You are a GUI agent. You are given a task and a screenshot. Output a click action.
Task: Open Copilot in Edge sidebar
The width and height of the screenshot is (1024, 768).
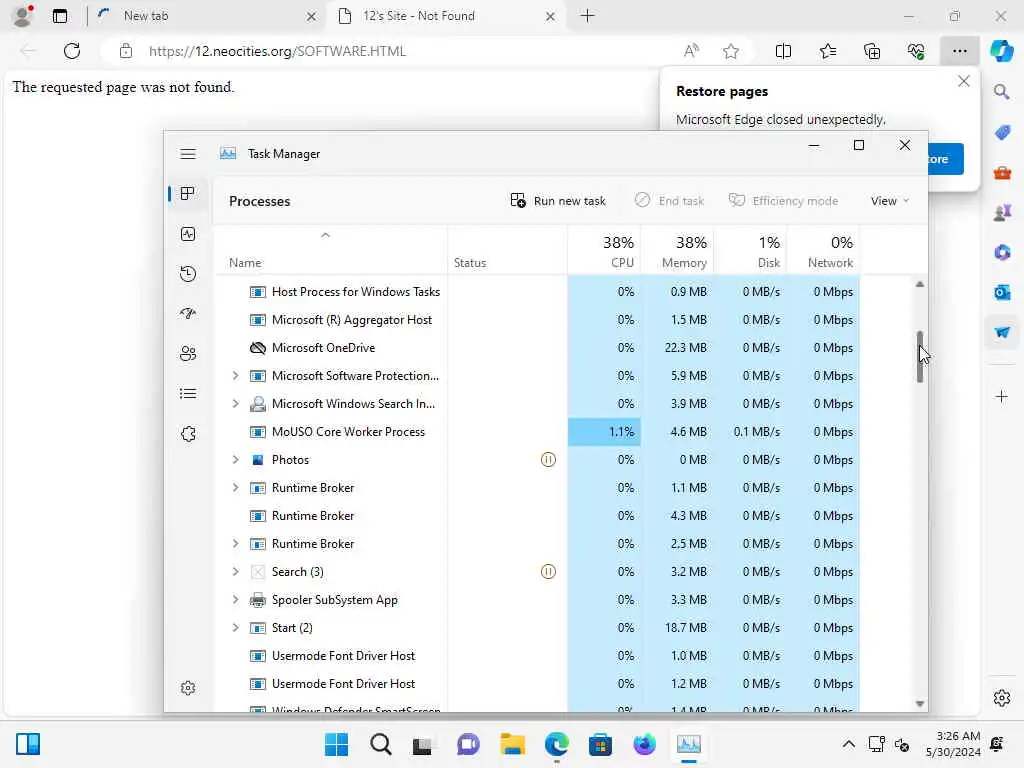[1002, 51]
